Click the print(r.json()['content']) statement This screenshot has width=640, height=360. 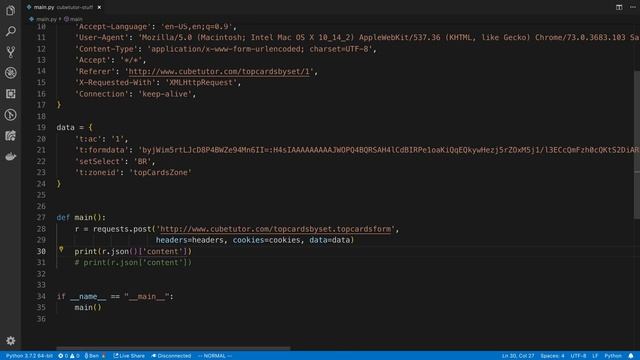pyautogui.click(x=133, y=251)
